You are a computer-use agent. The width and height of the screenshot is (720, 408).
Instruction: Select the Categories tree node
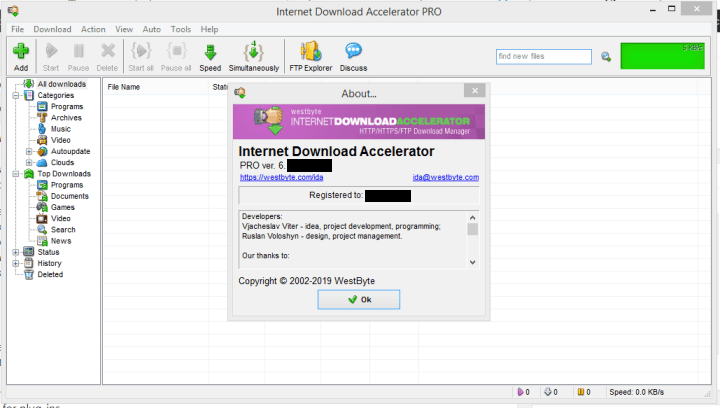click(x=56, y=95)
